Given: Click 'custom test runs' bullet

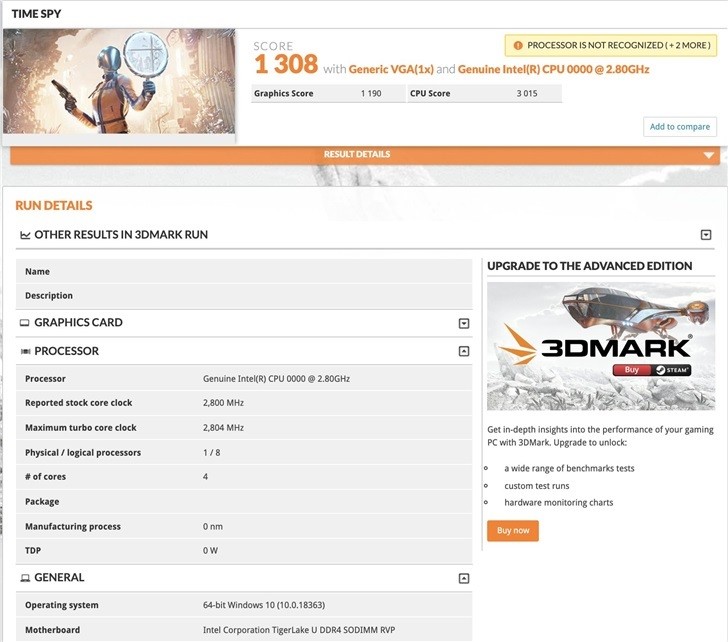Looking at the screenshot, I should pos(537,486).
